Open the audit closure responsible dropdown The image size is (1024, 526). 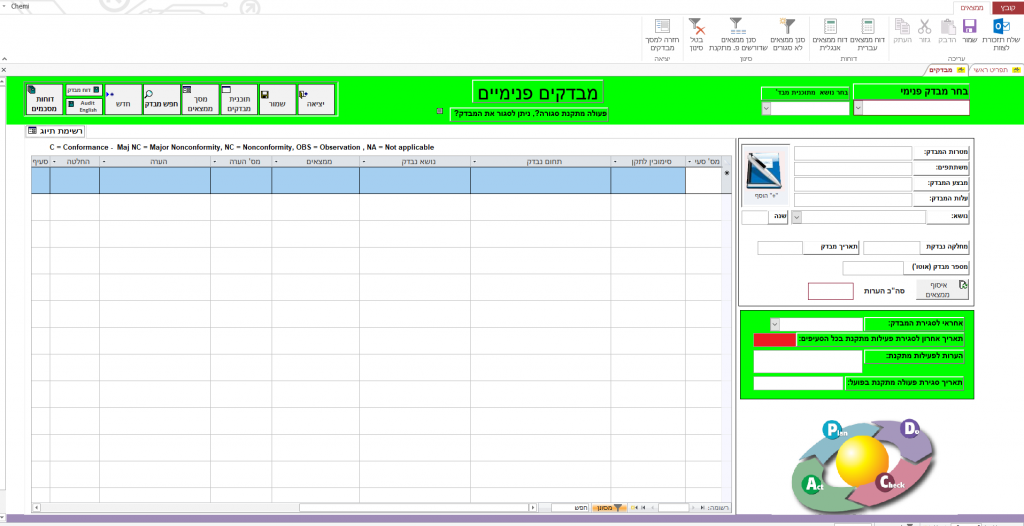tap(774, 324)
